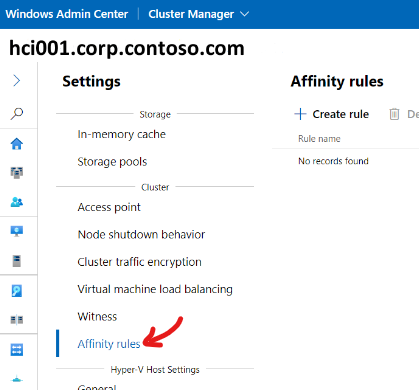Viewport: 419px width, 390px height.
Task: Open Servers via gray server tower icon
Action: point(17,261)
